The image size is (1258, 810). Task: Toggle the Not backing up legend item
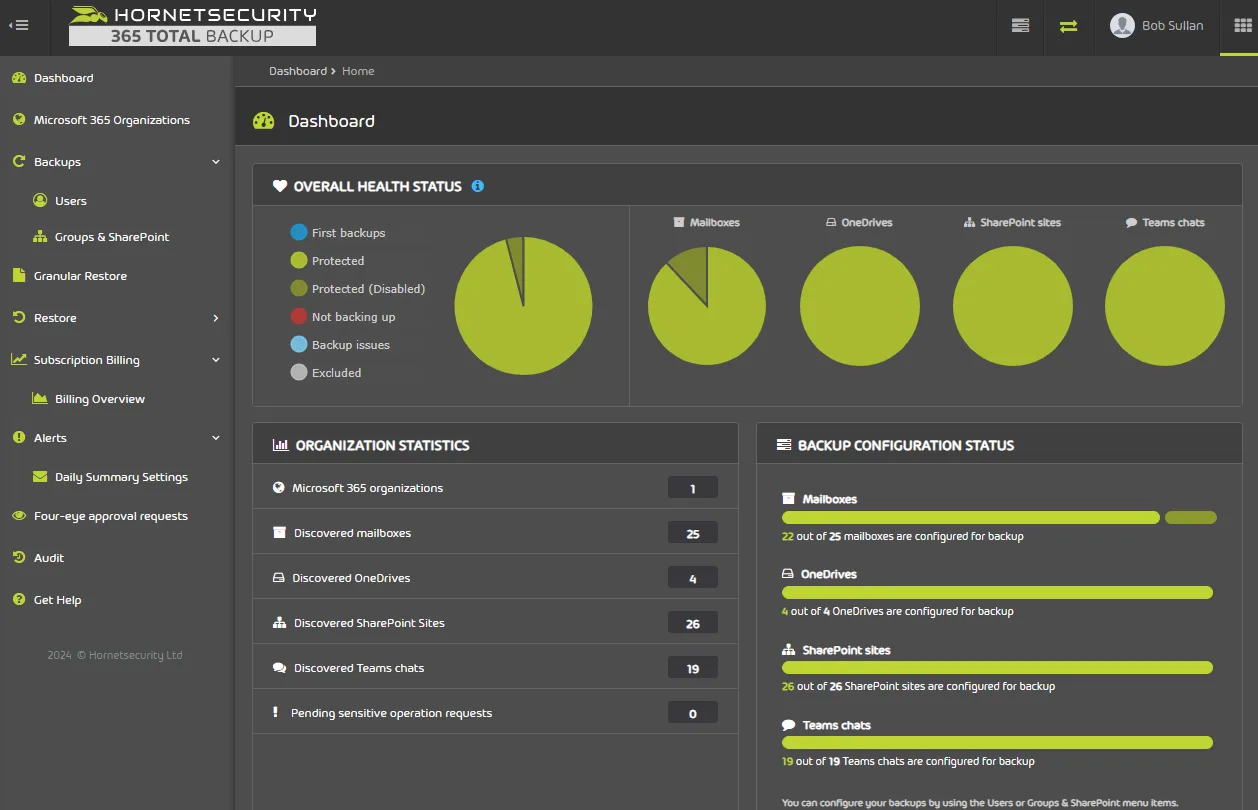343,317
